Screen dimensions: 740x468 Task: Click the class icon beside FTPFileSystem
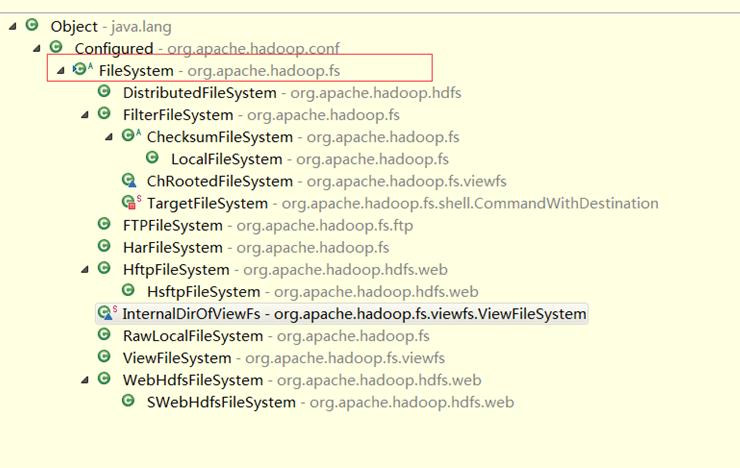pos(104,224)
